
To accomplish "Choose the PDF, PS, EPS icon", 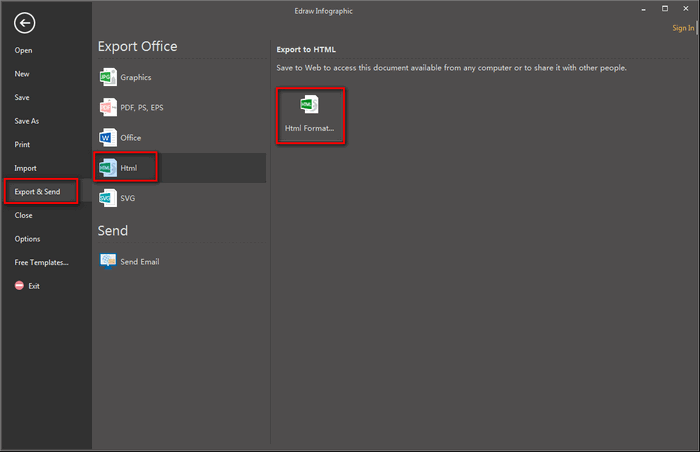I will pyautogui.click(x=108, y=107).
